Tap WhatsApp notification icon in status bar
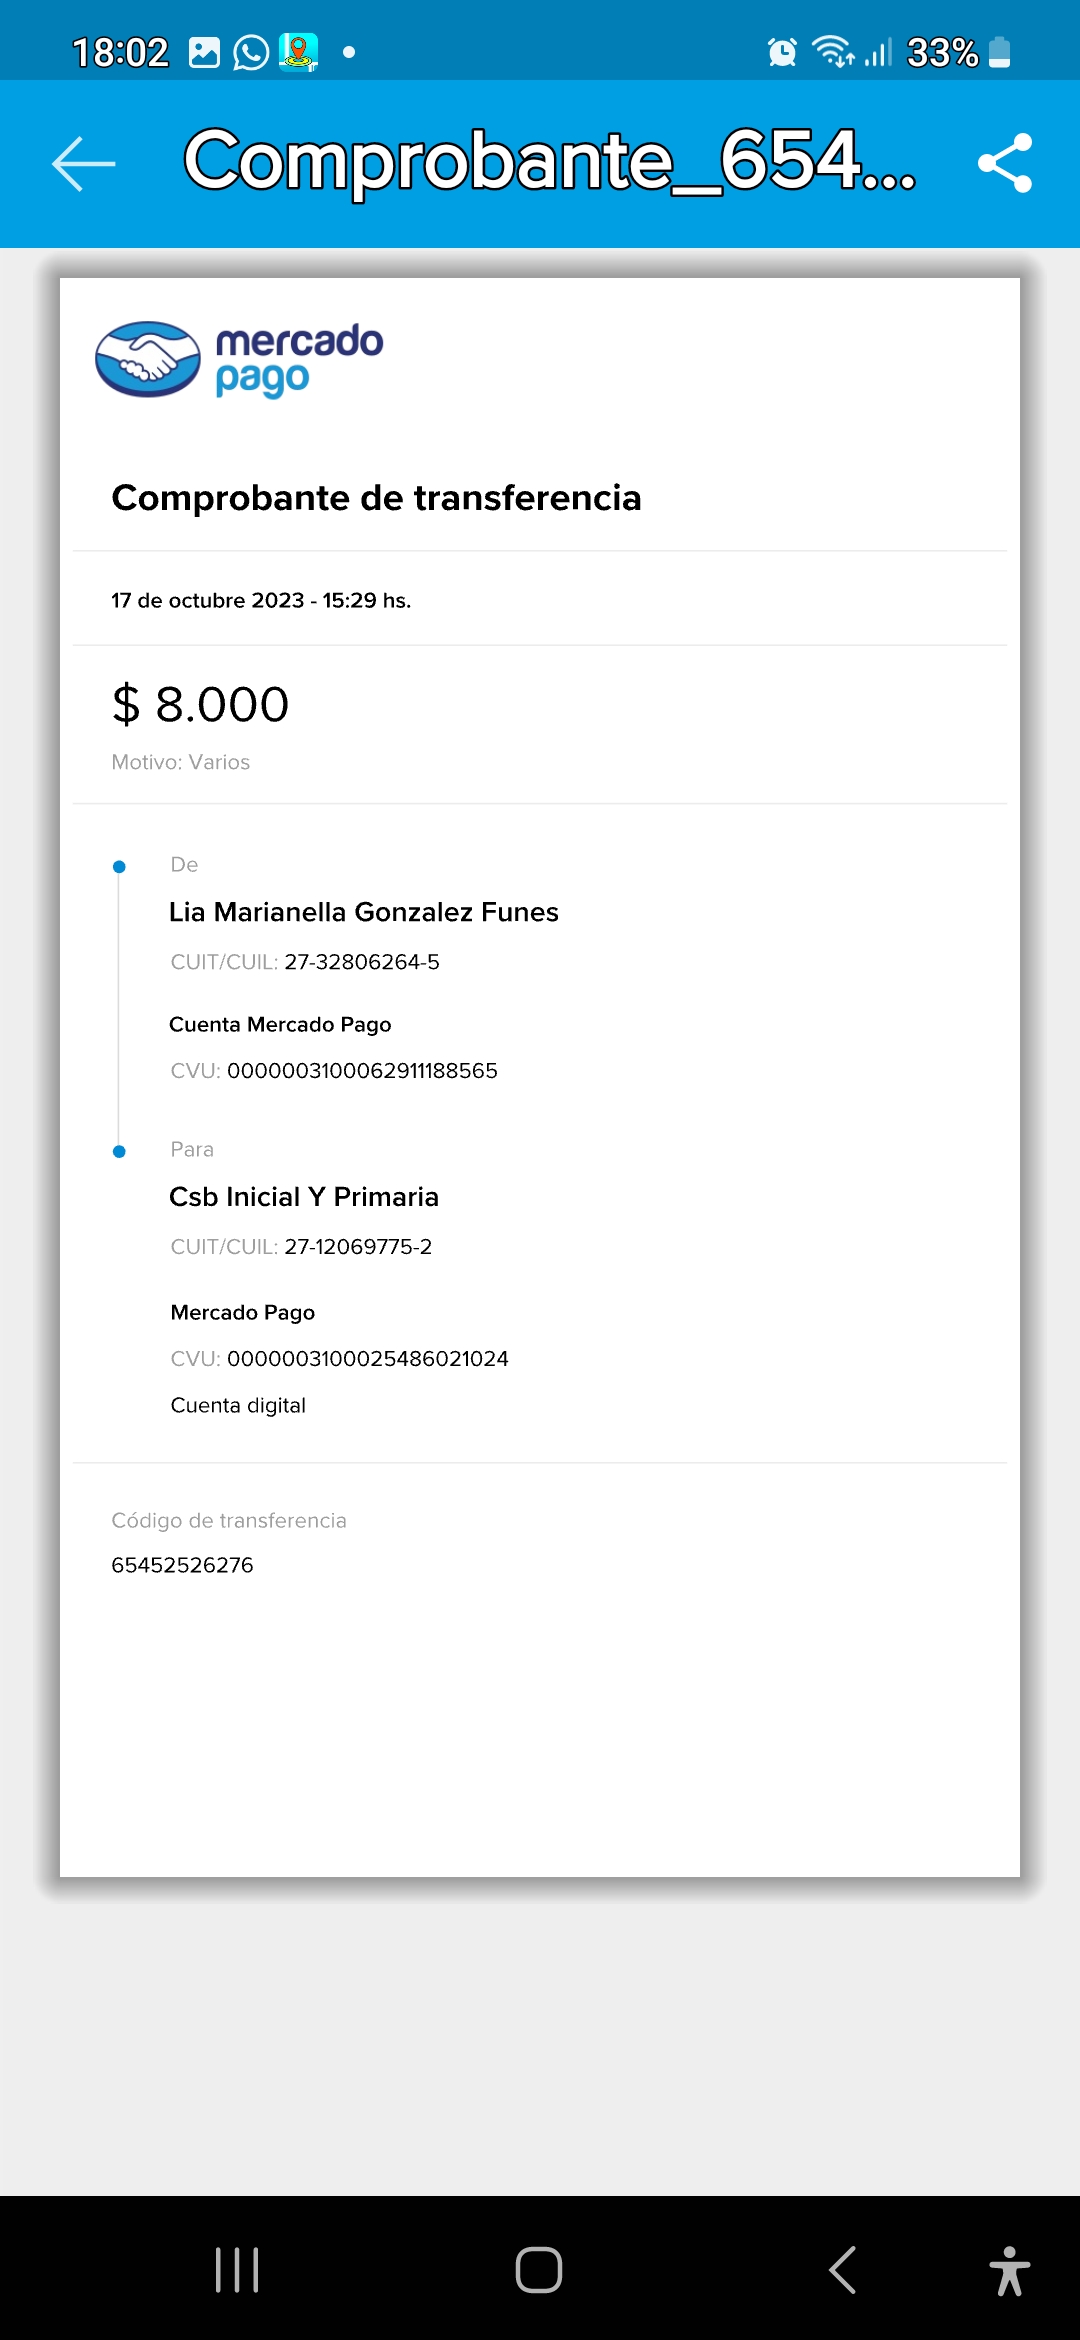This screenshot has width=1080, height=2340. 251,52
